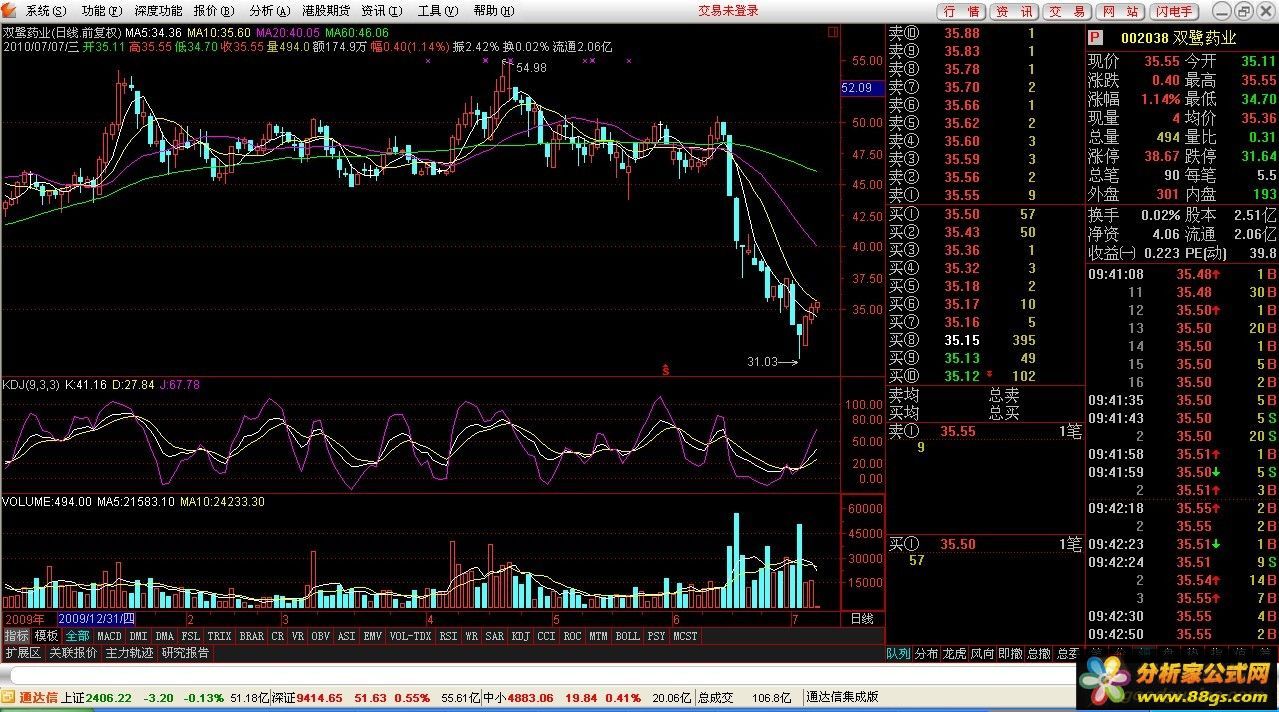
Task: Click the 行情 button at top right
Action: coord(961,12)
